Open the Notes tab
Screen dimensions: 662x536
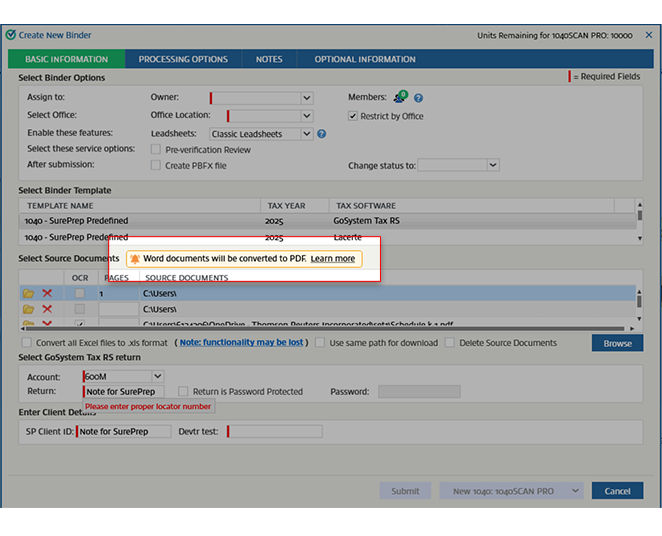click(x=269, y=59)
